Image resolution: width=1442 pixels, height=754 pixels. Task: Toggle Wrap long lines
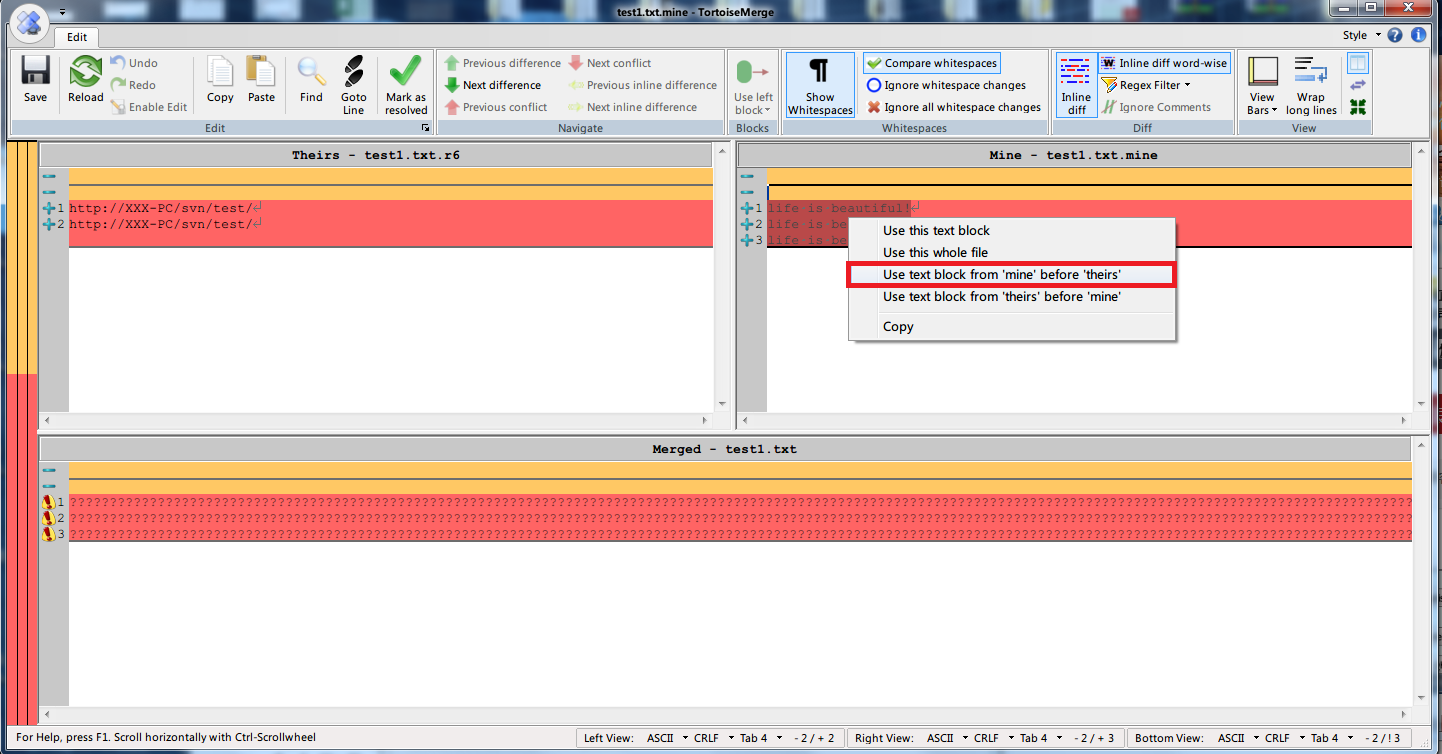coord(1311,85)
